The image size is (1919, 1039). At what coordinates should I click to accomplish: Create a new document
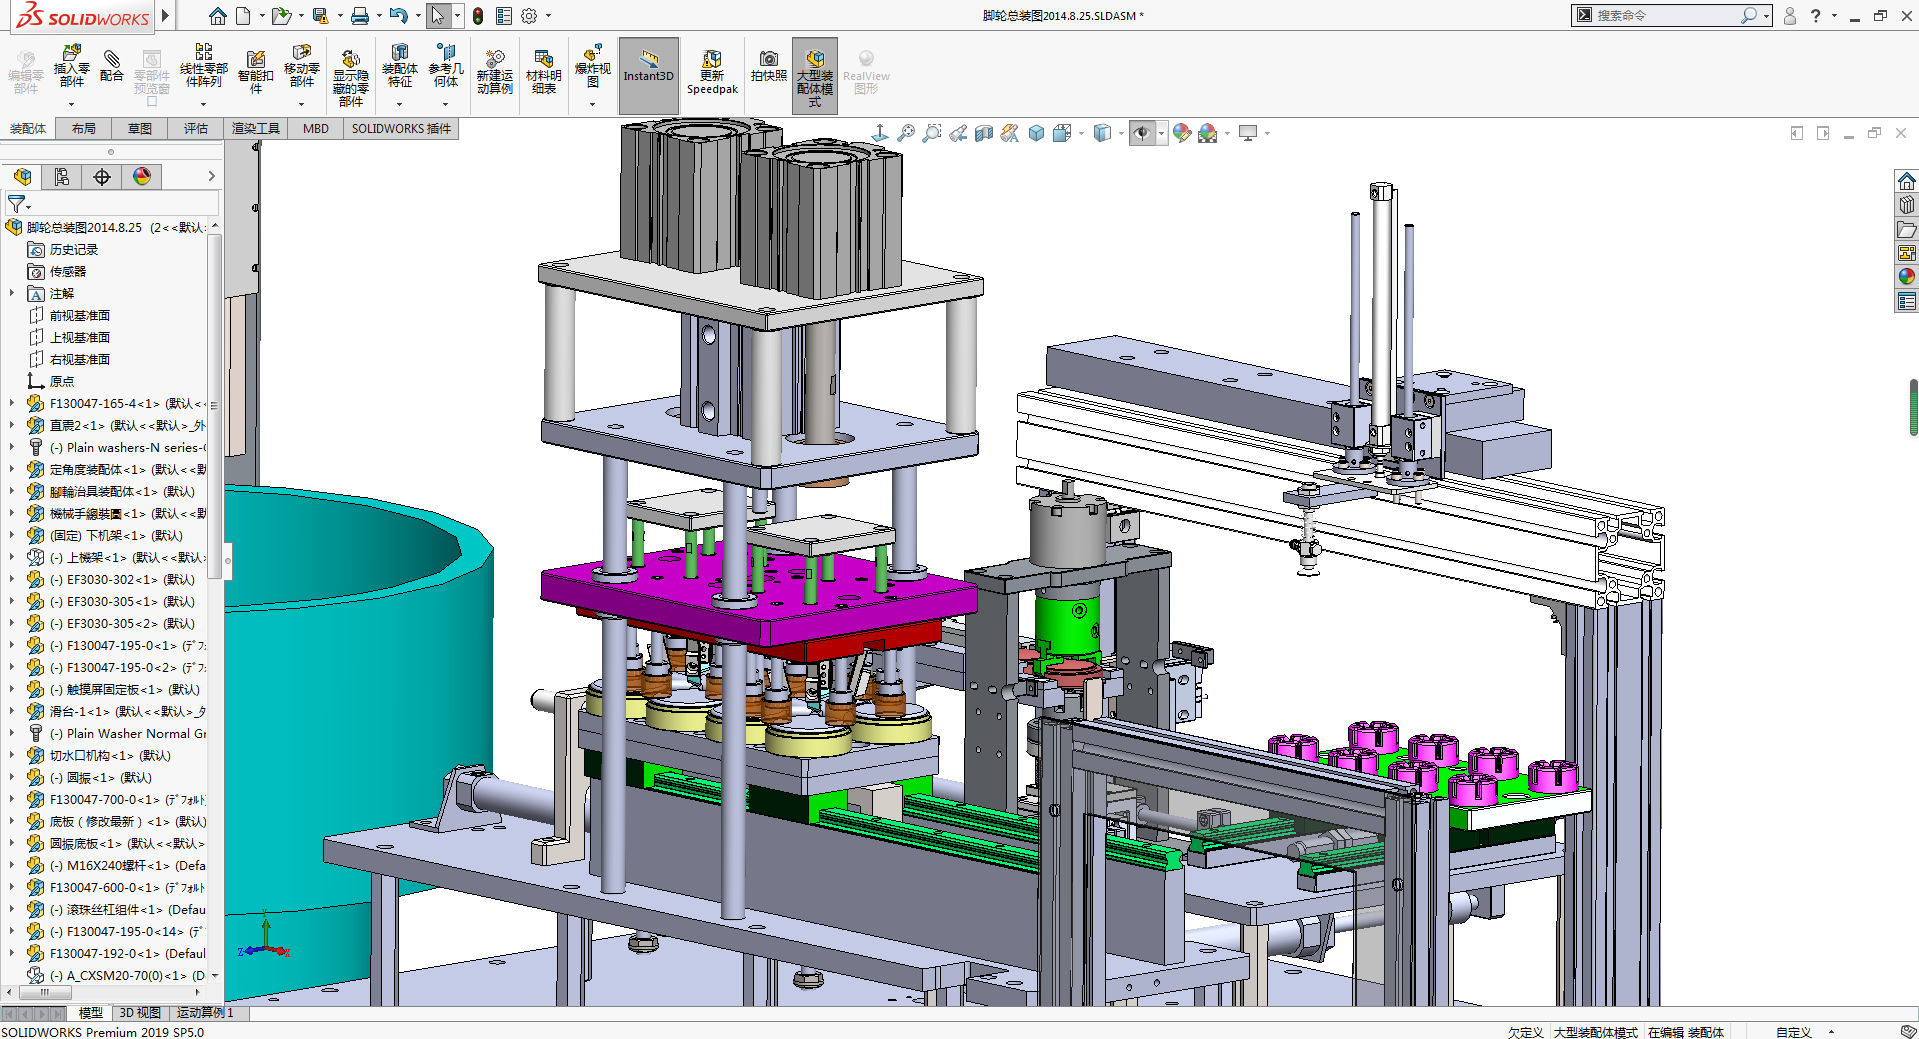(243, 16)
